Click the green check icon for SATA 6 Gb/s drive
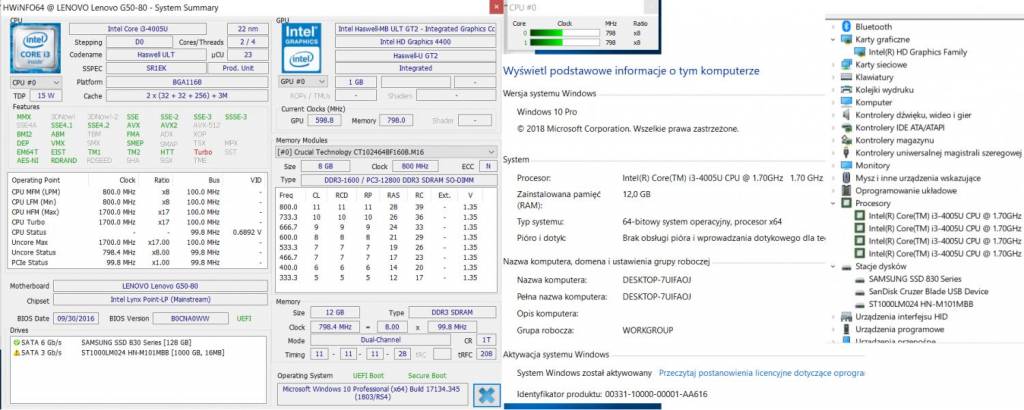This screenshot has height=410, width=1024. coord(16,343)
